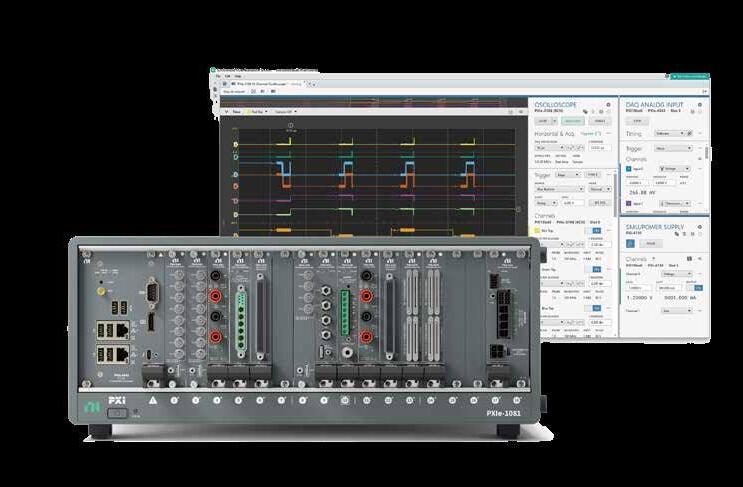Open the DAQ Input 0 Voltage type dropdown
This screenshot has height=487, width=743.
click(x=675, y=169)
